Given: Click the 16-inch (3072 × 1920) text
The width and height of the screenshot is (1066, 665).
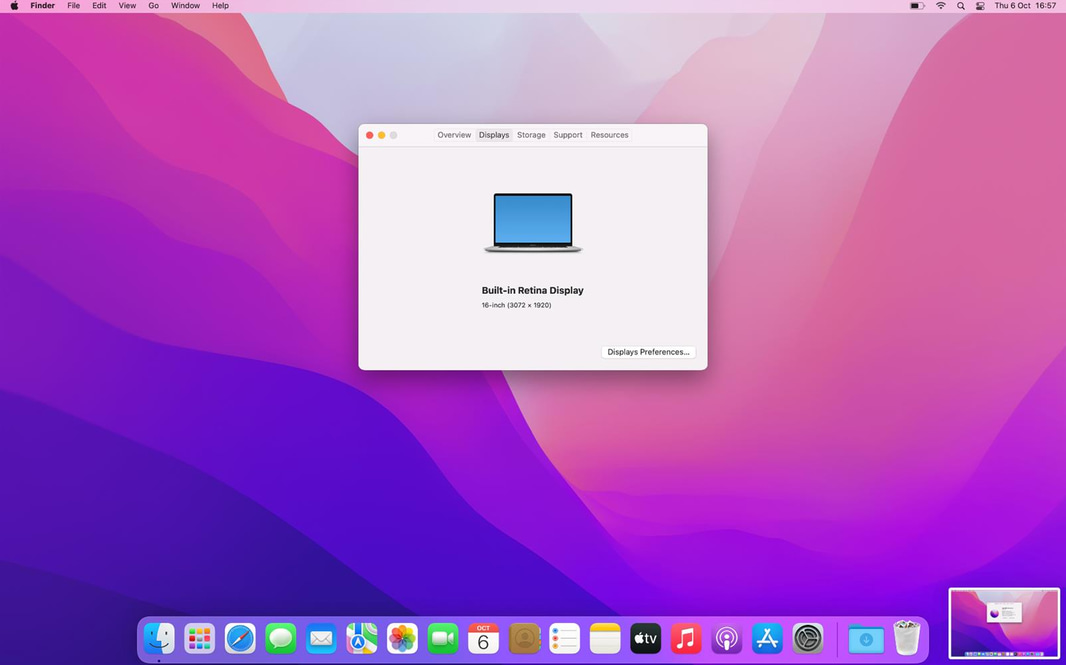Looking at the screenshot, I should point(517,305).
